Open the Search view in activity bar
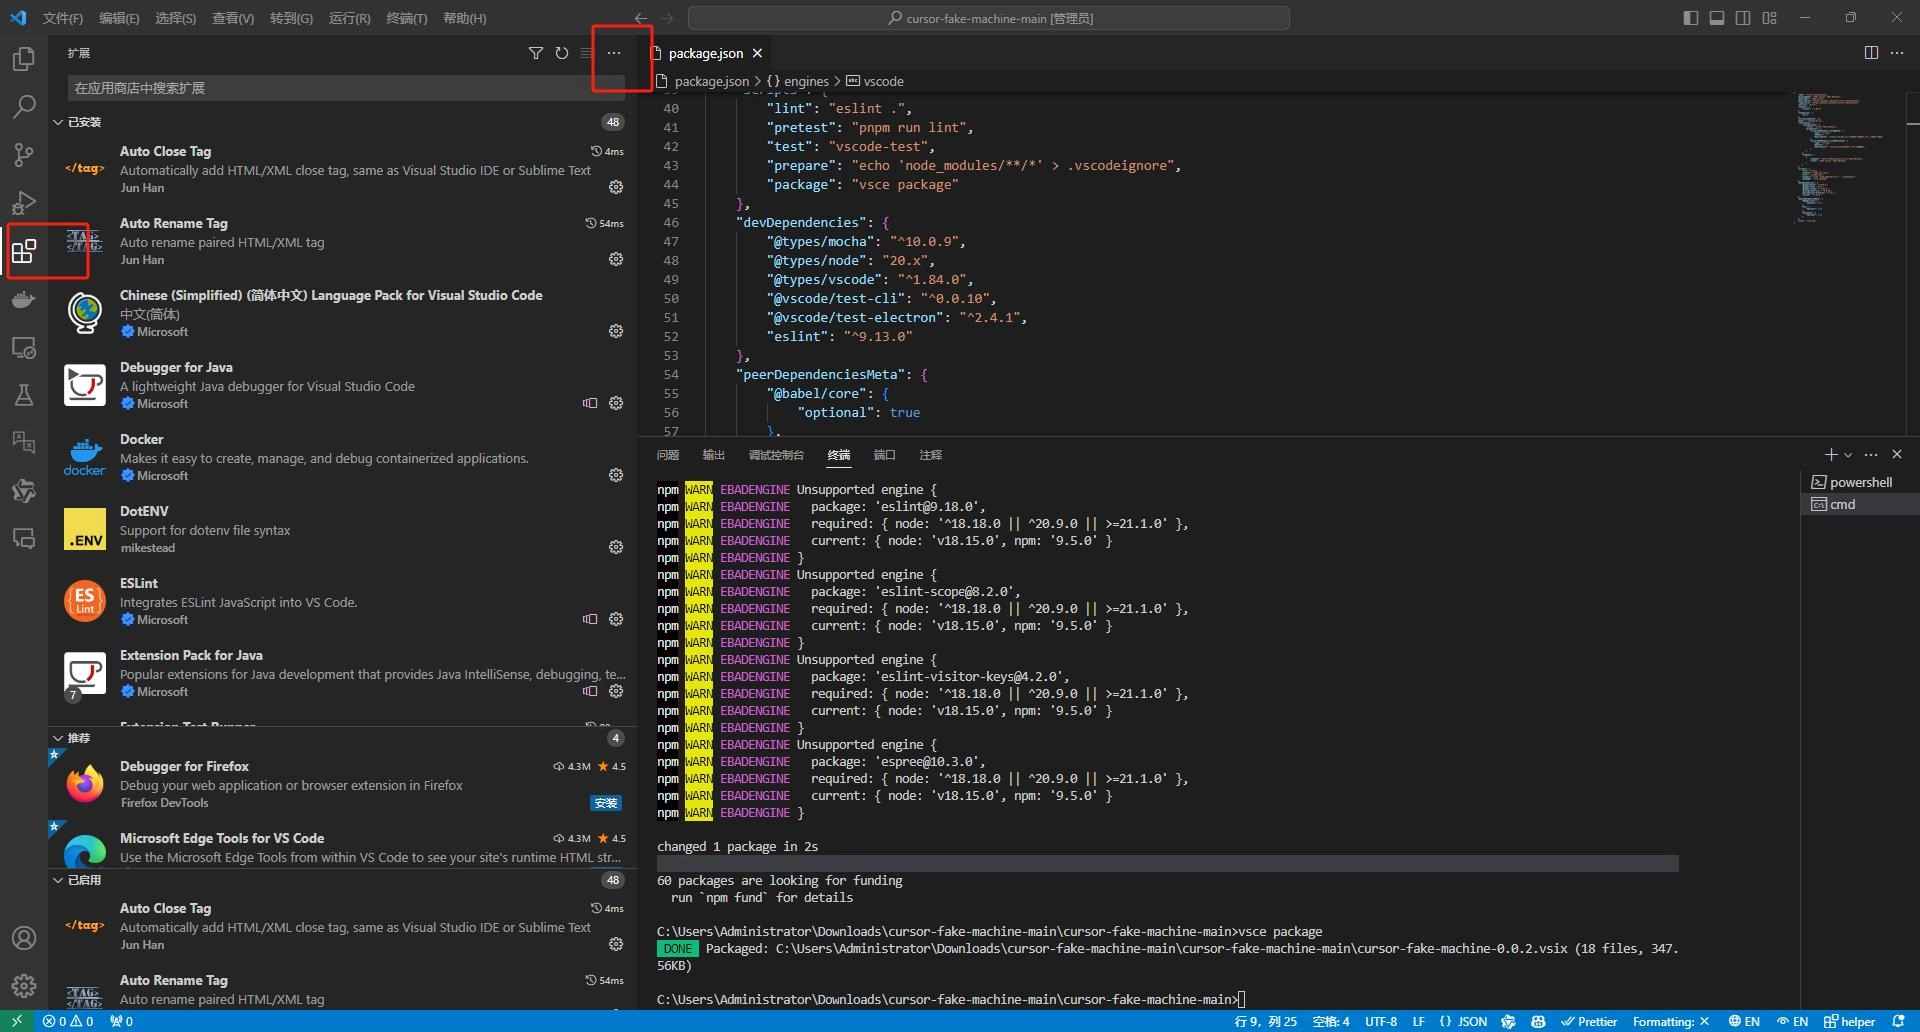The image size is (1920, 1032). [24, 106]
